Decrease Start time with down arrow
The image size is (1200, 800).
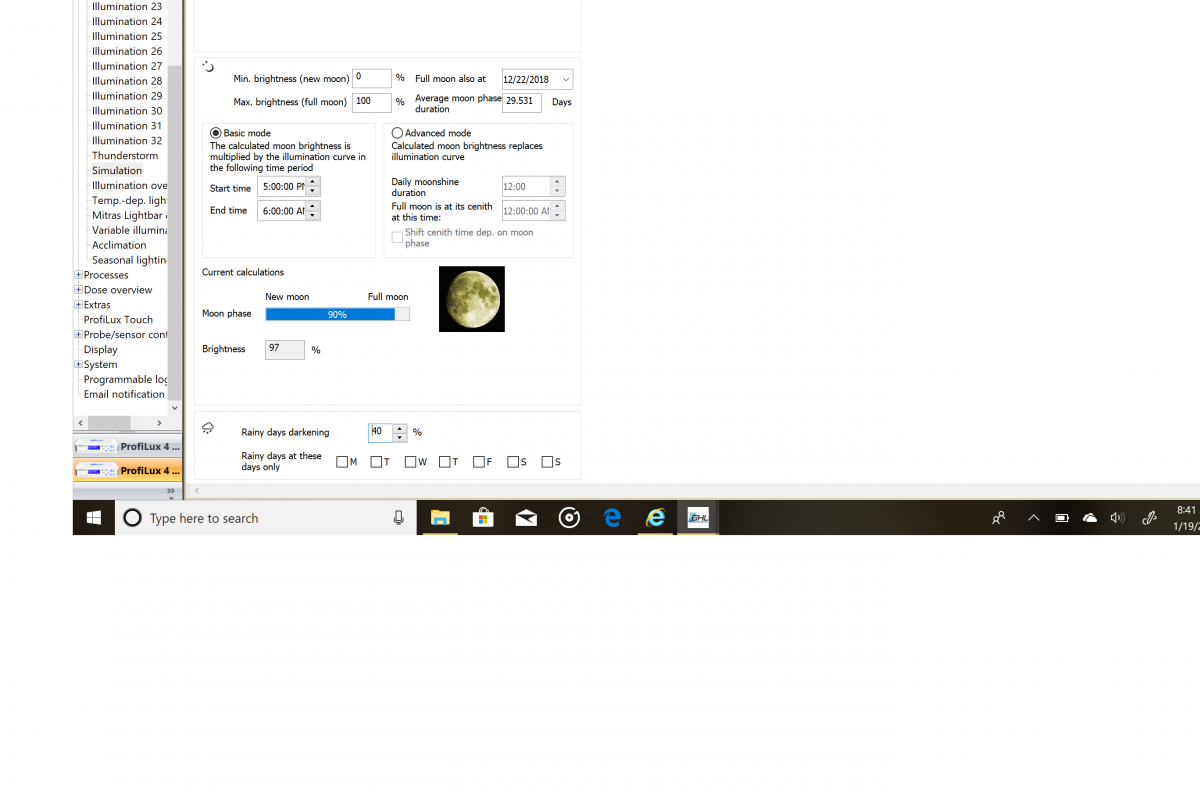(x=313, y=192)
